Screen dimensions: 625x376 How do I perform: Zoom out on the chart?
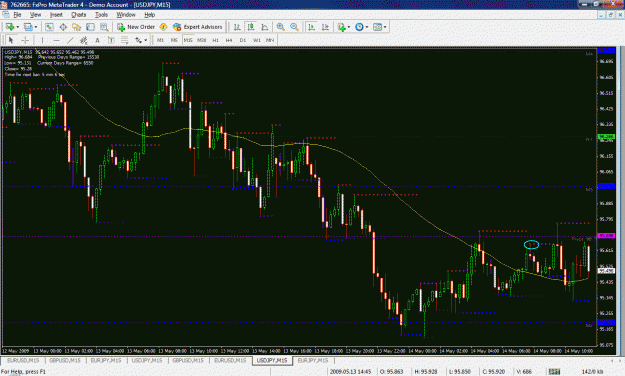[294, 27]
